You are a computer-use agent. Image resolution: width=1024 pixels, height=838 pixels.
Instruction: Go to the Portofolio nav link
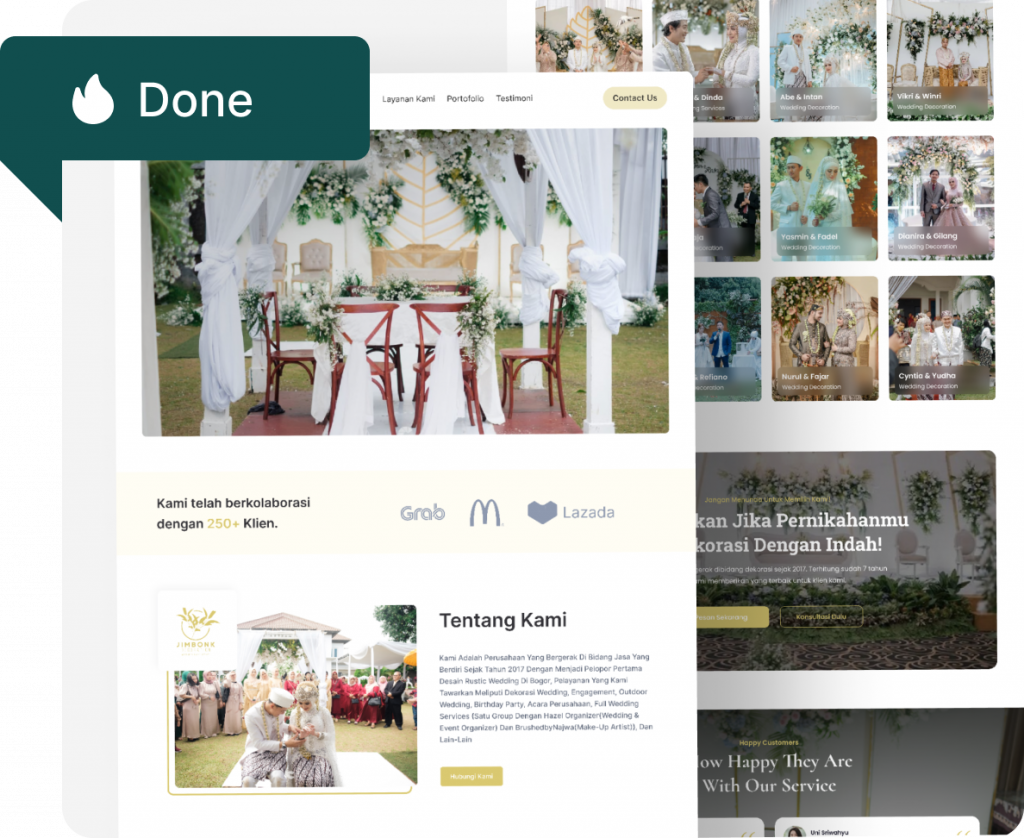[x=465, y=98]
